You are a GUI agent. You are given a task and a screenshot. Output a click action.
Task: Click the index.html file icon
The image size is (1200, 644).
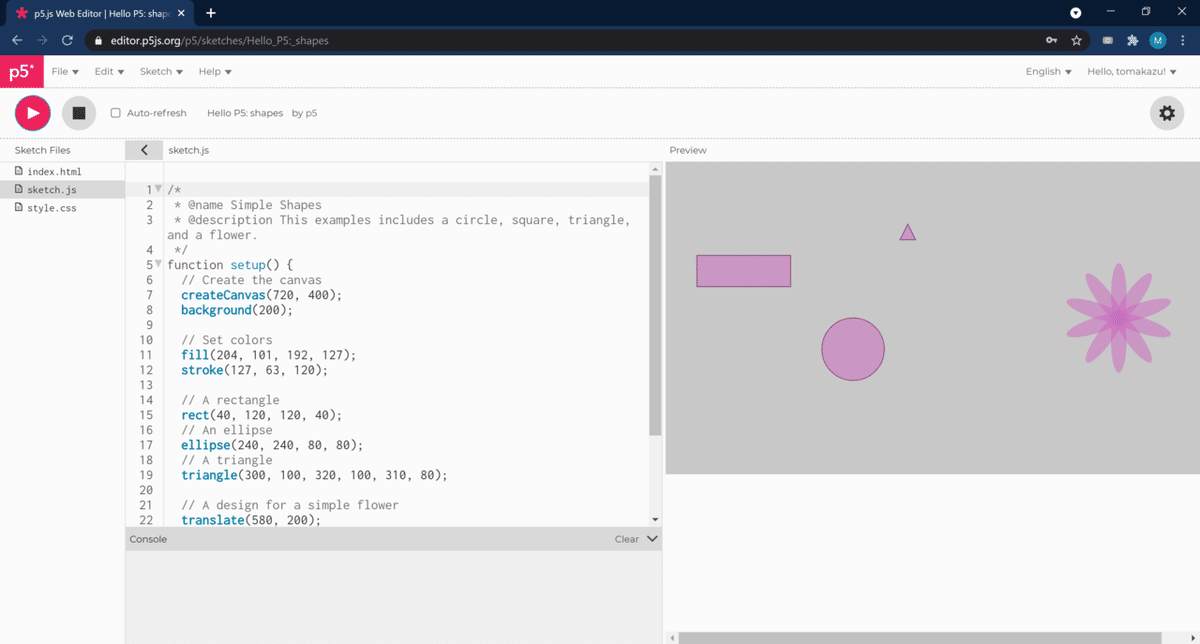tap(19, 171)
